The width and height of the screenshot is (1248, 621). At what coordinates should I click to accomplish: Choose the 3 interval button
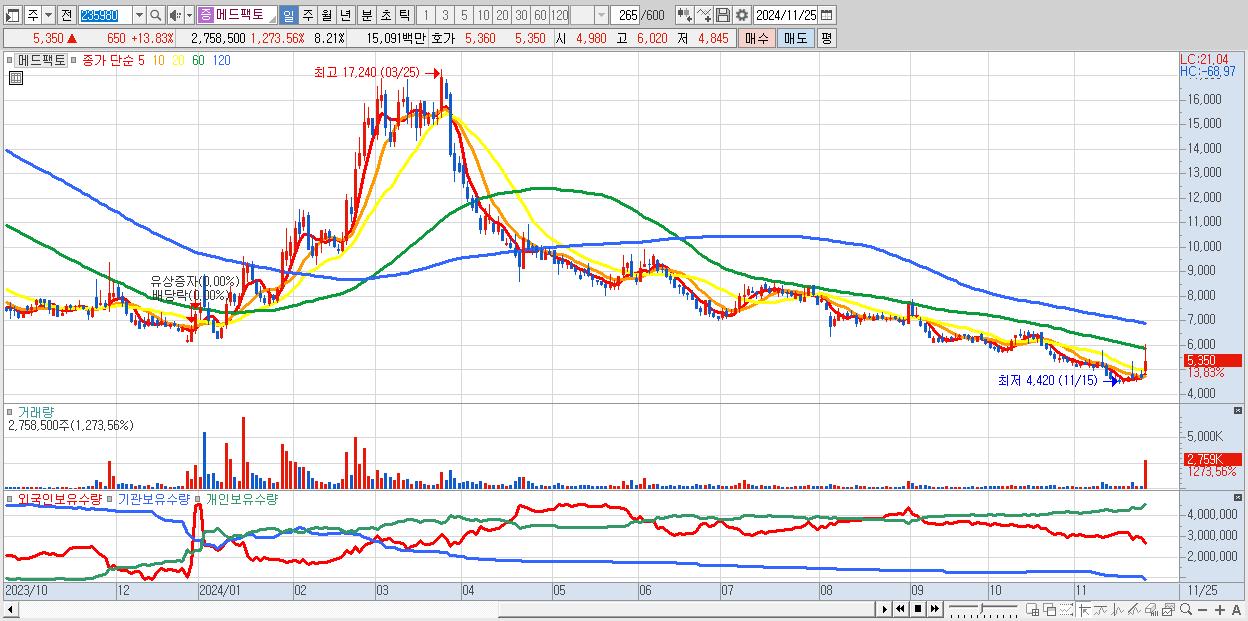point(445,15)
